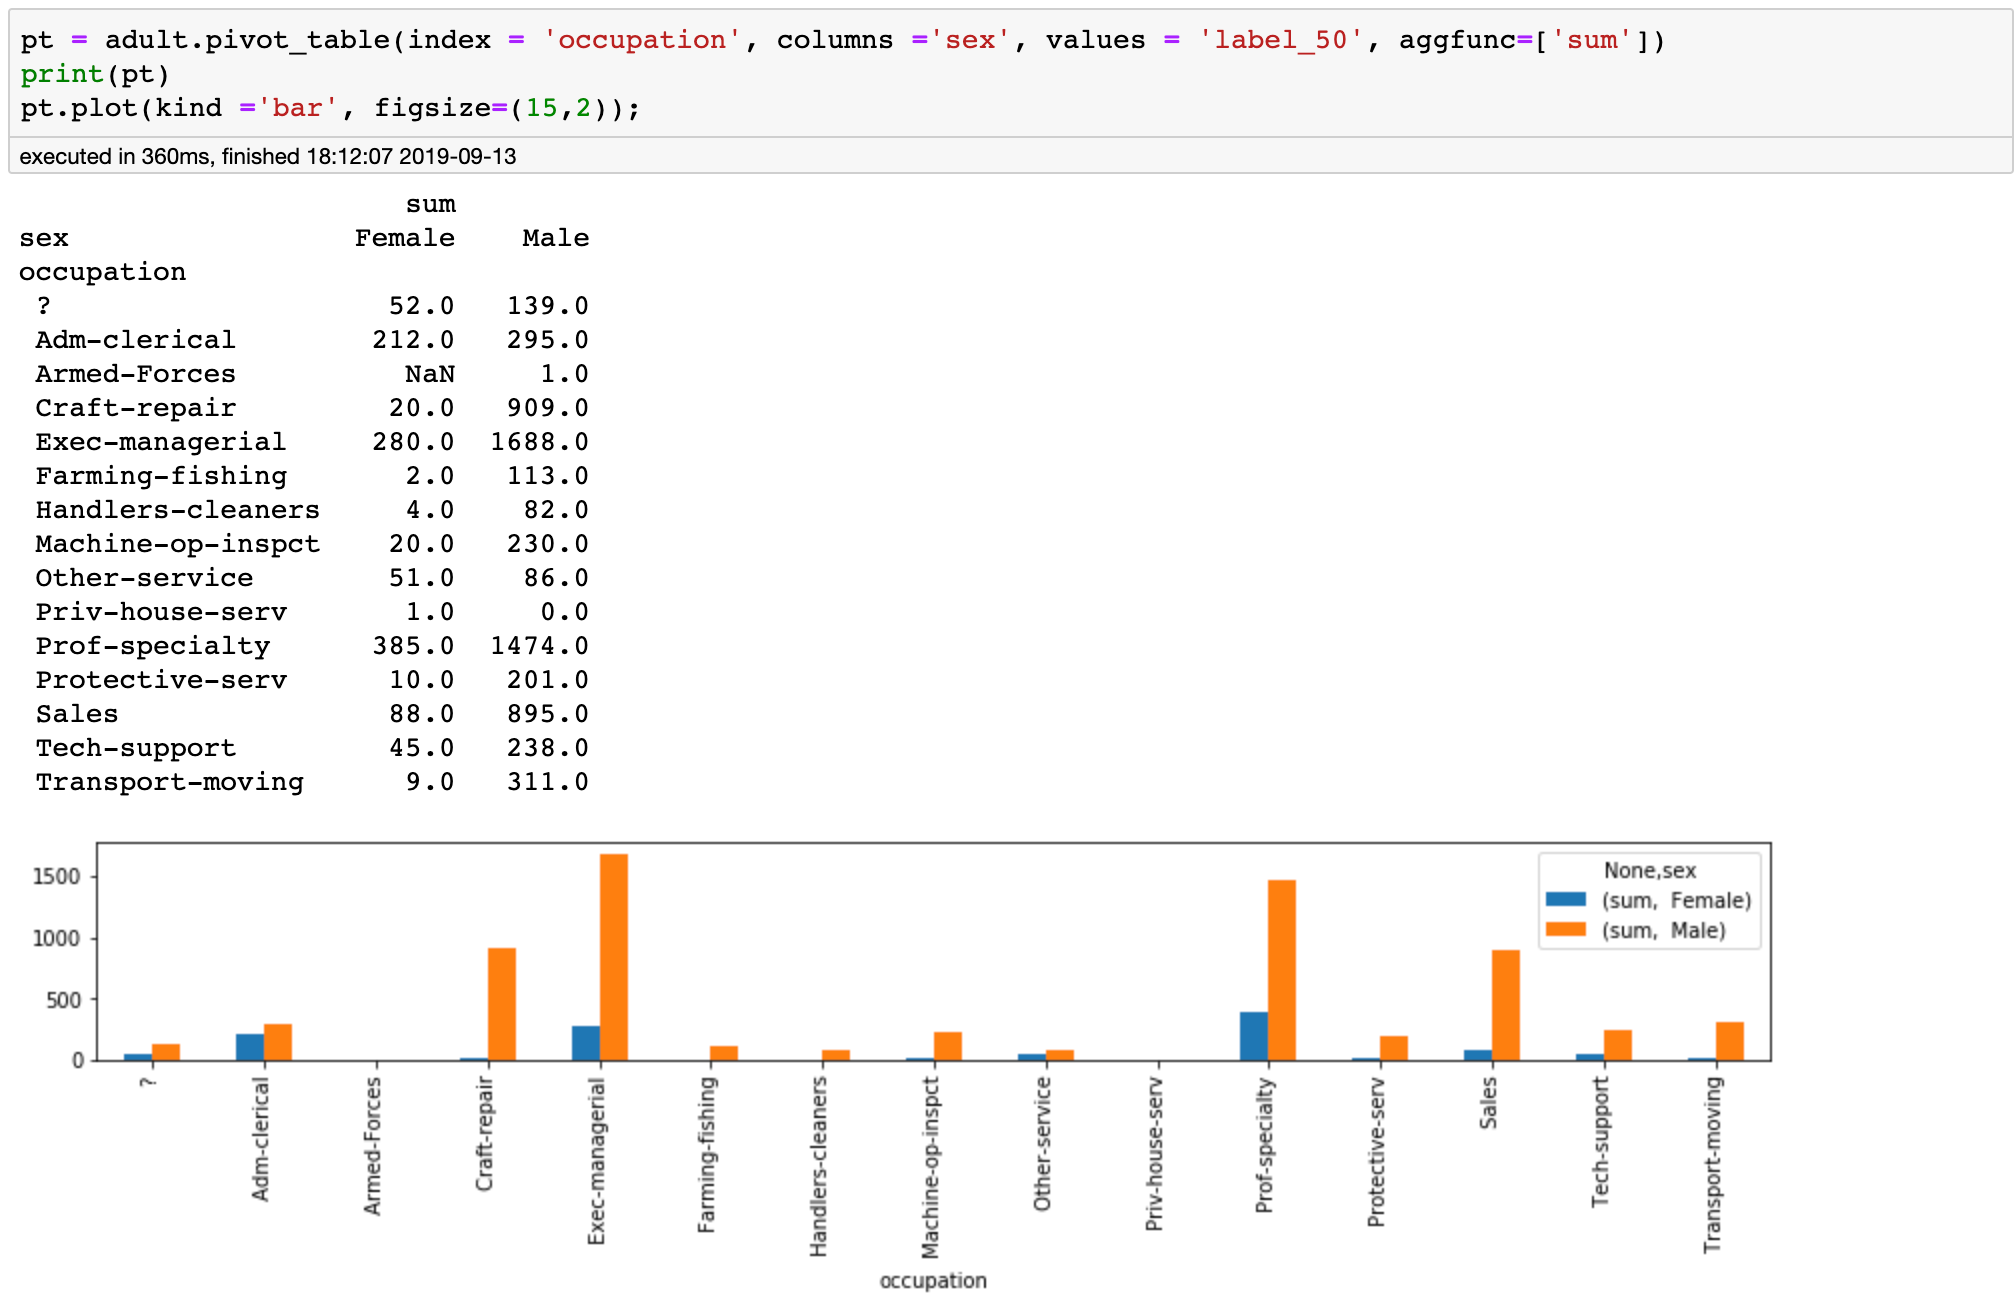Click the blue Adm-clerical bar
Screen dimensions: 2014x1310
[x=250, y=1047]
